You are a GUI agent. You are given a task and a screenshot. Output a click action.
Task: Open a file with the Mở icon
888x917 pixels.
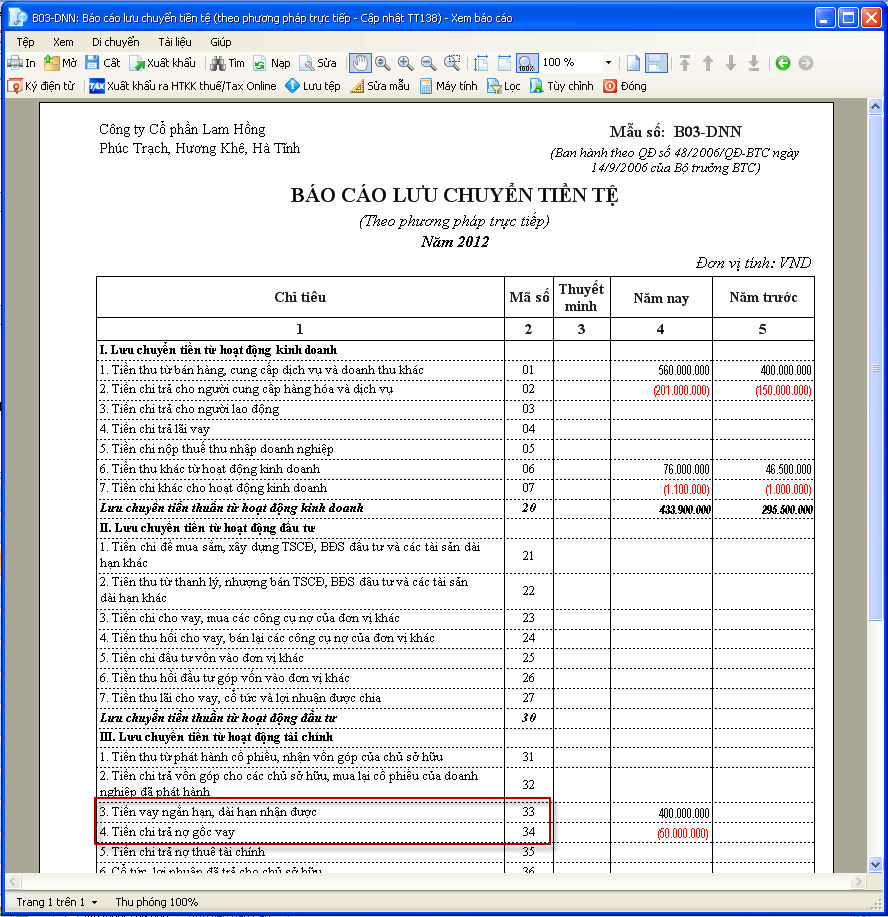coord(51,63)
